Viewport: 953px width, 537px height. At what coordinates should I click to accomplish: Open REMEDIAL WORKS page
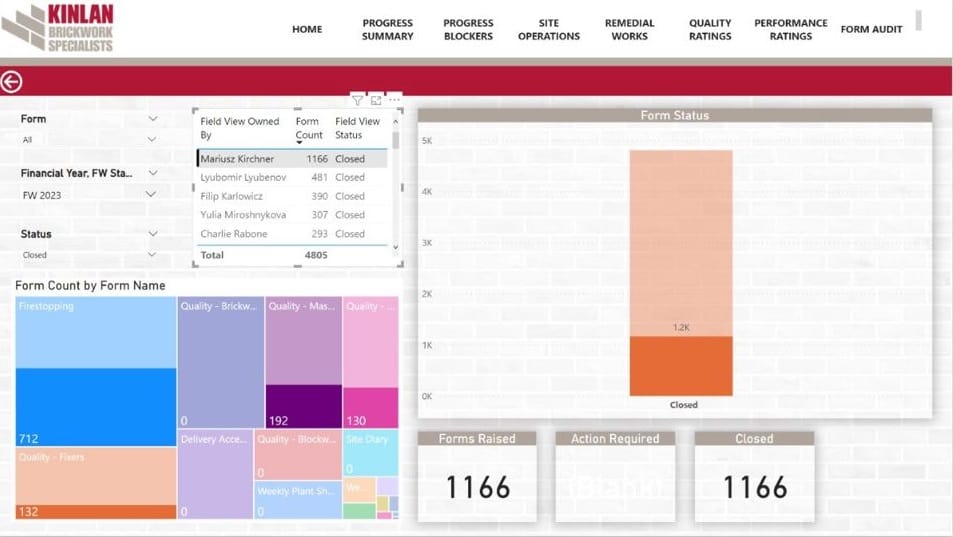(x=630, y=29)
